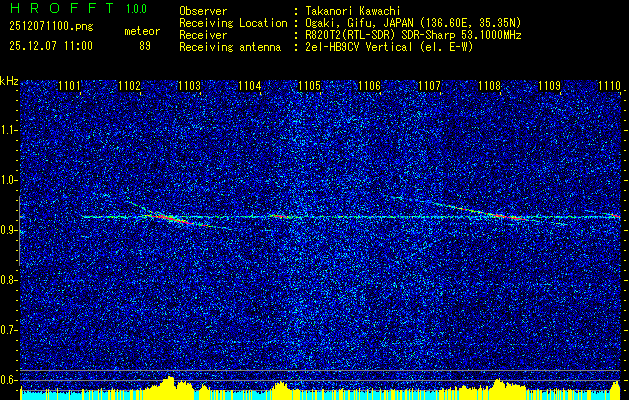Click the Observer label
Screen dimensions: 629x400
203,11
